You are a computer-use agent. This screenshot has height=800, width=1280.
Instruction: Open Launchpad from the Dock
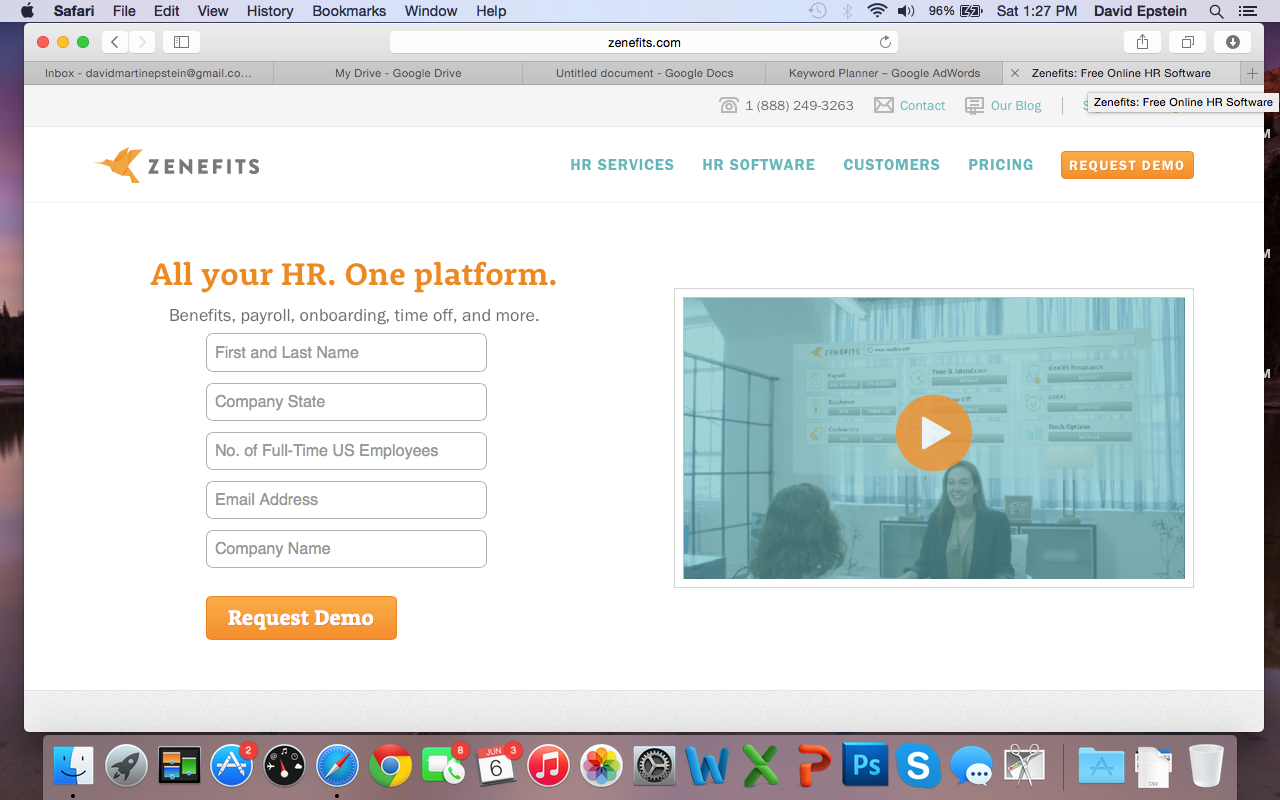click(126, 767)
